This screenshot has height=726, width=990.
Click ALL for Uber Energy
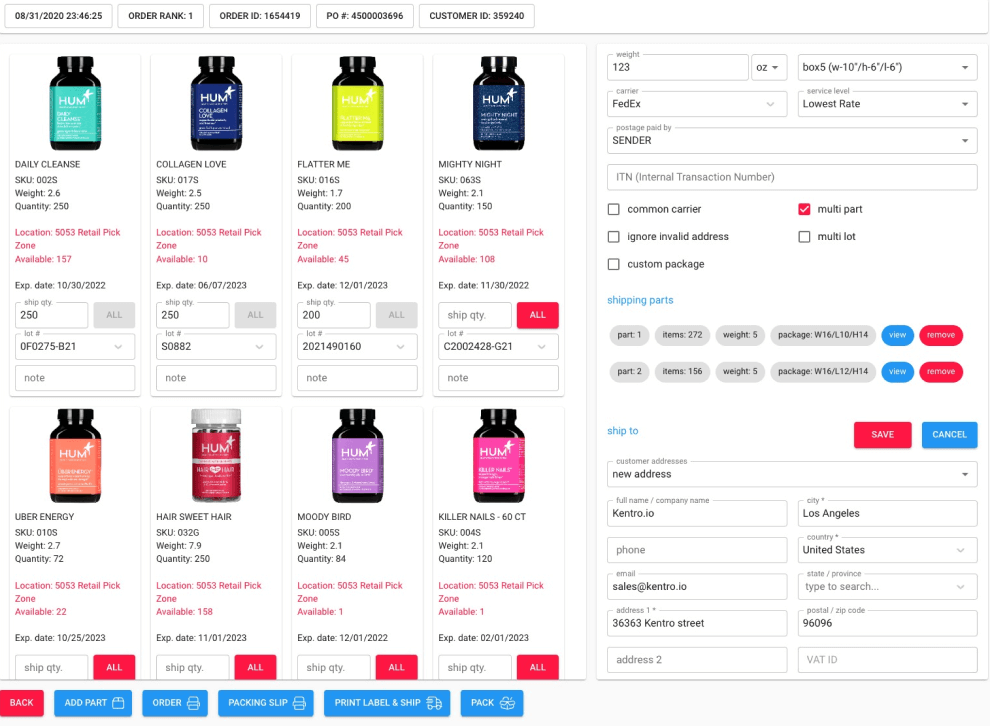(x=114, y=667)
